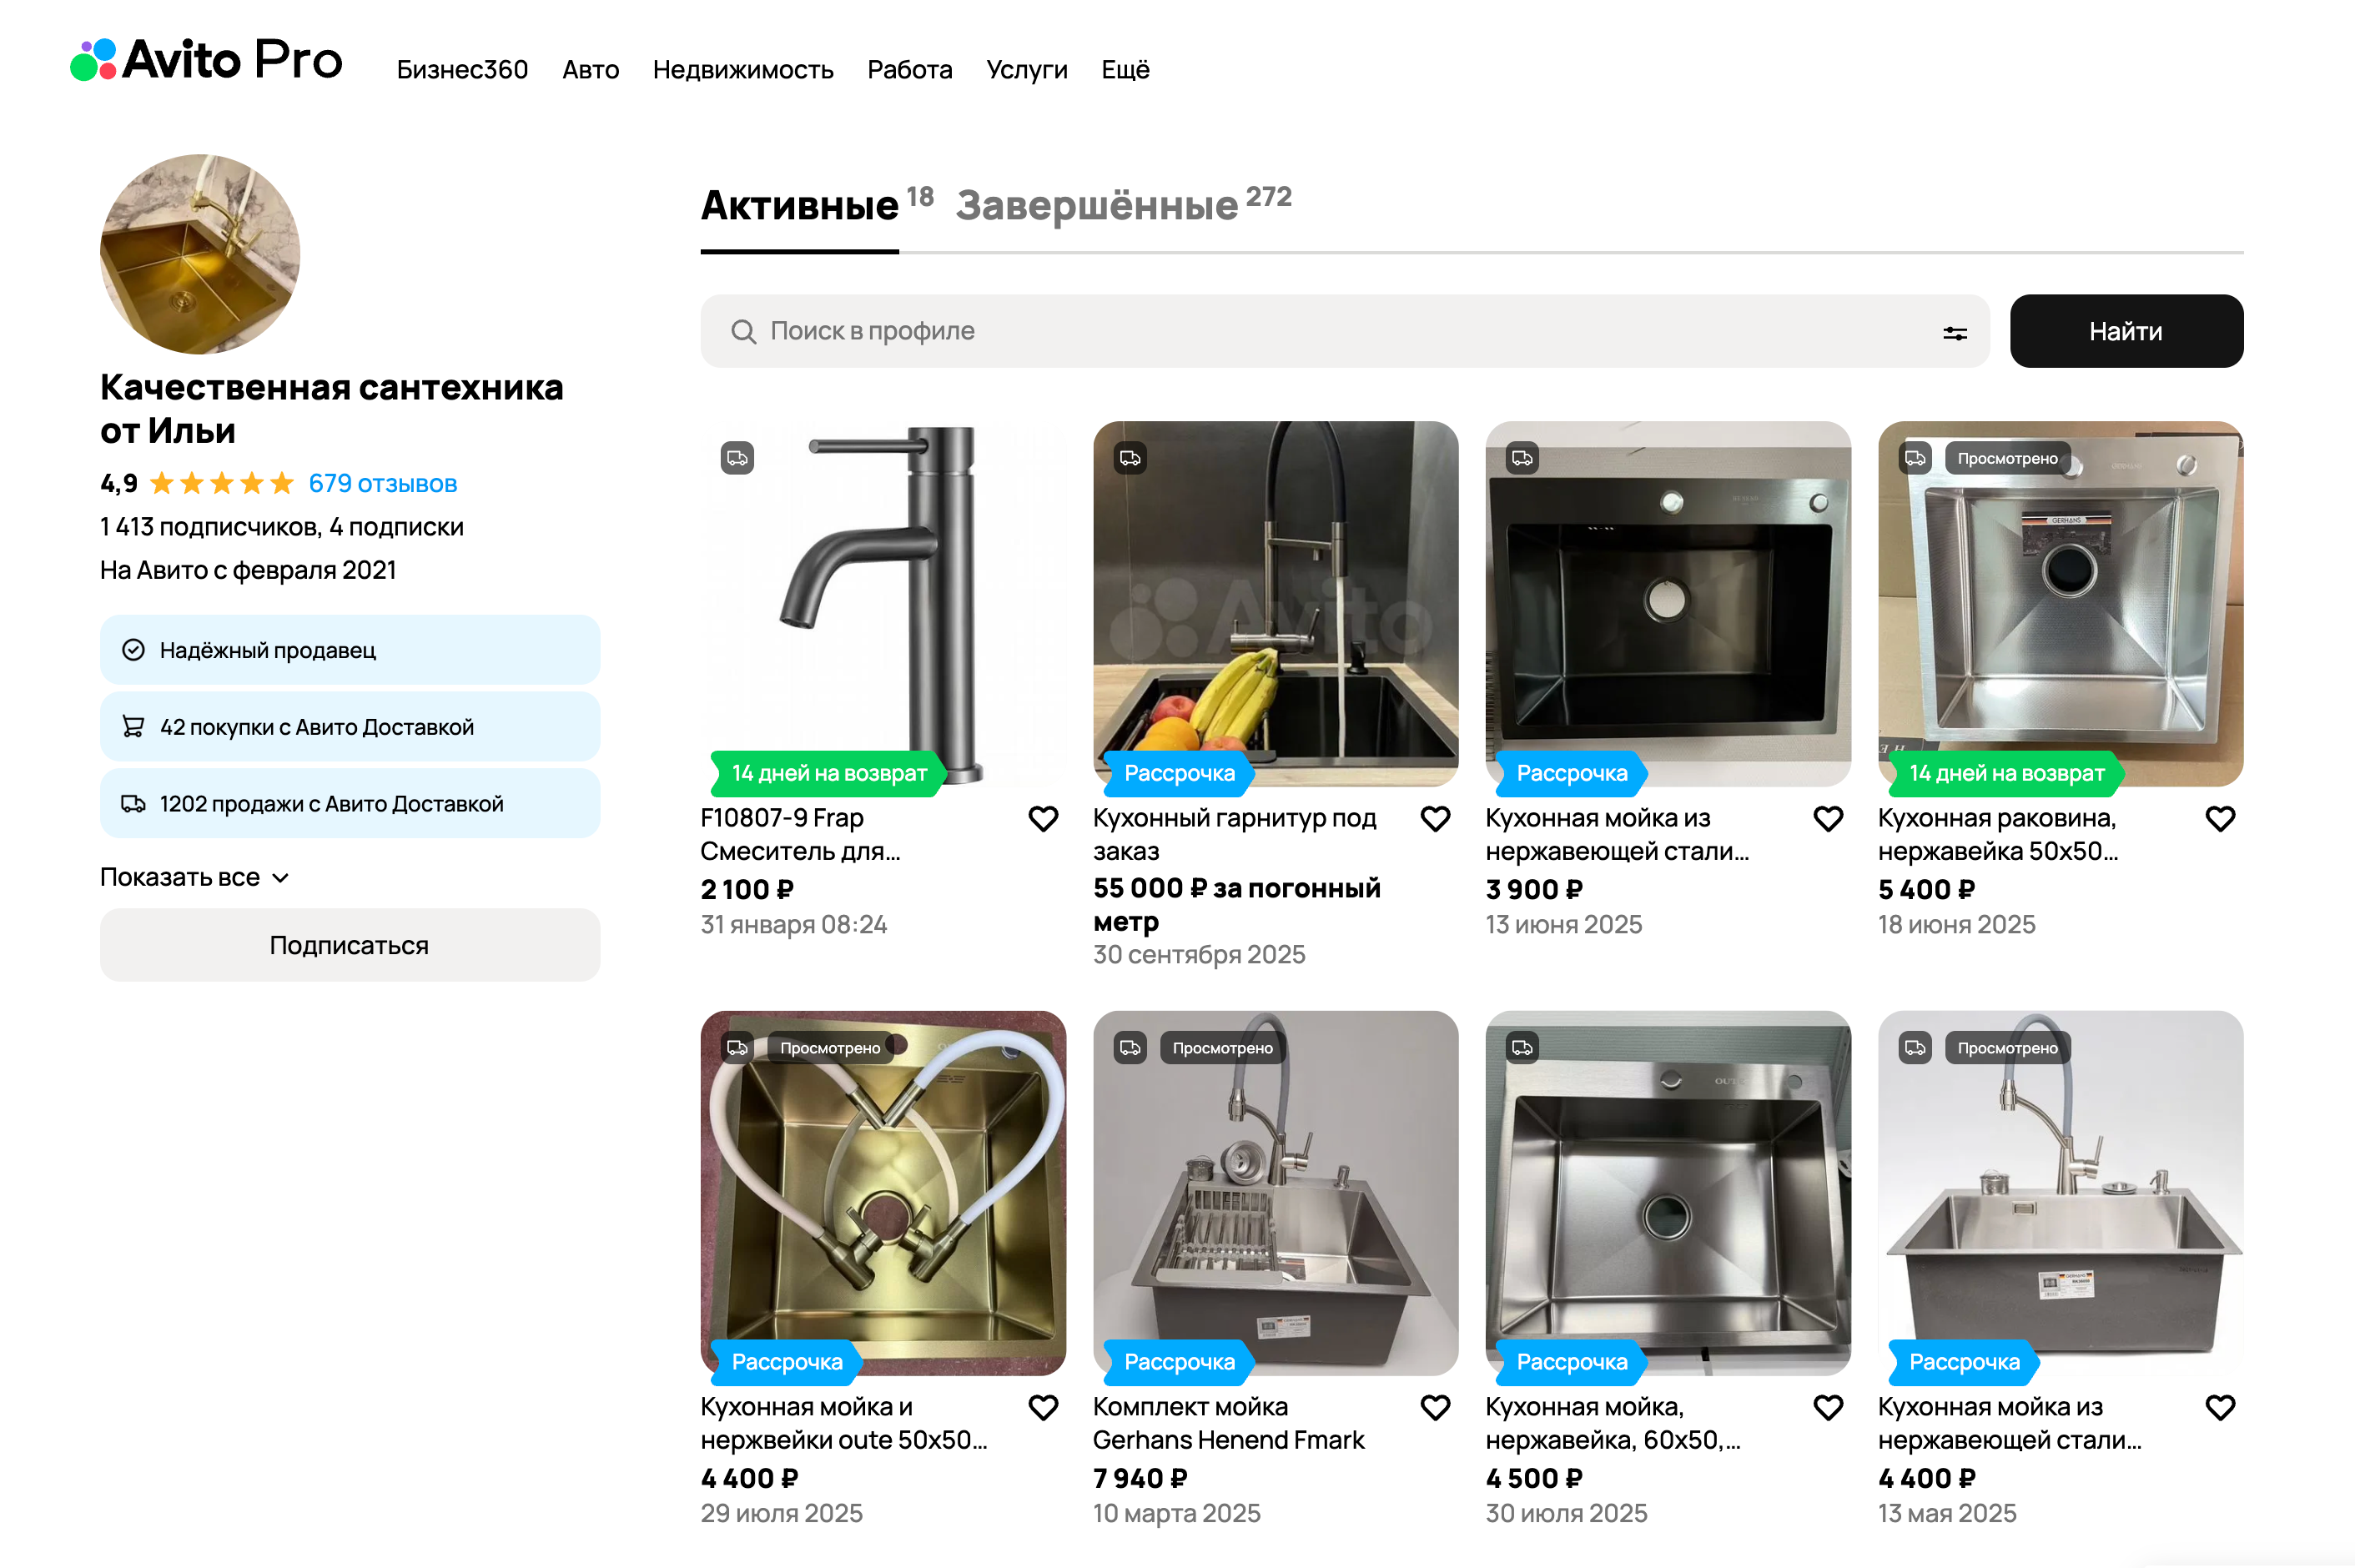The width and height of the screenshot is (2355, 1568).
Task: Click the Avito Pro logo
Action: point(206,60)
